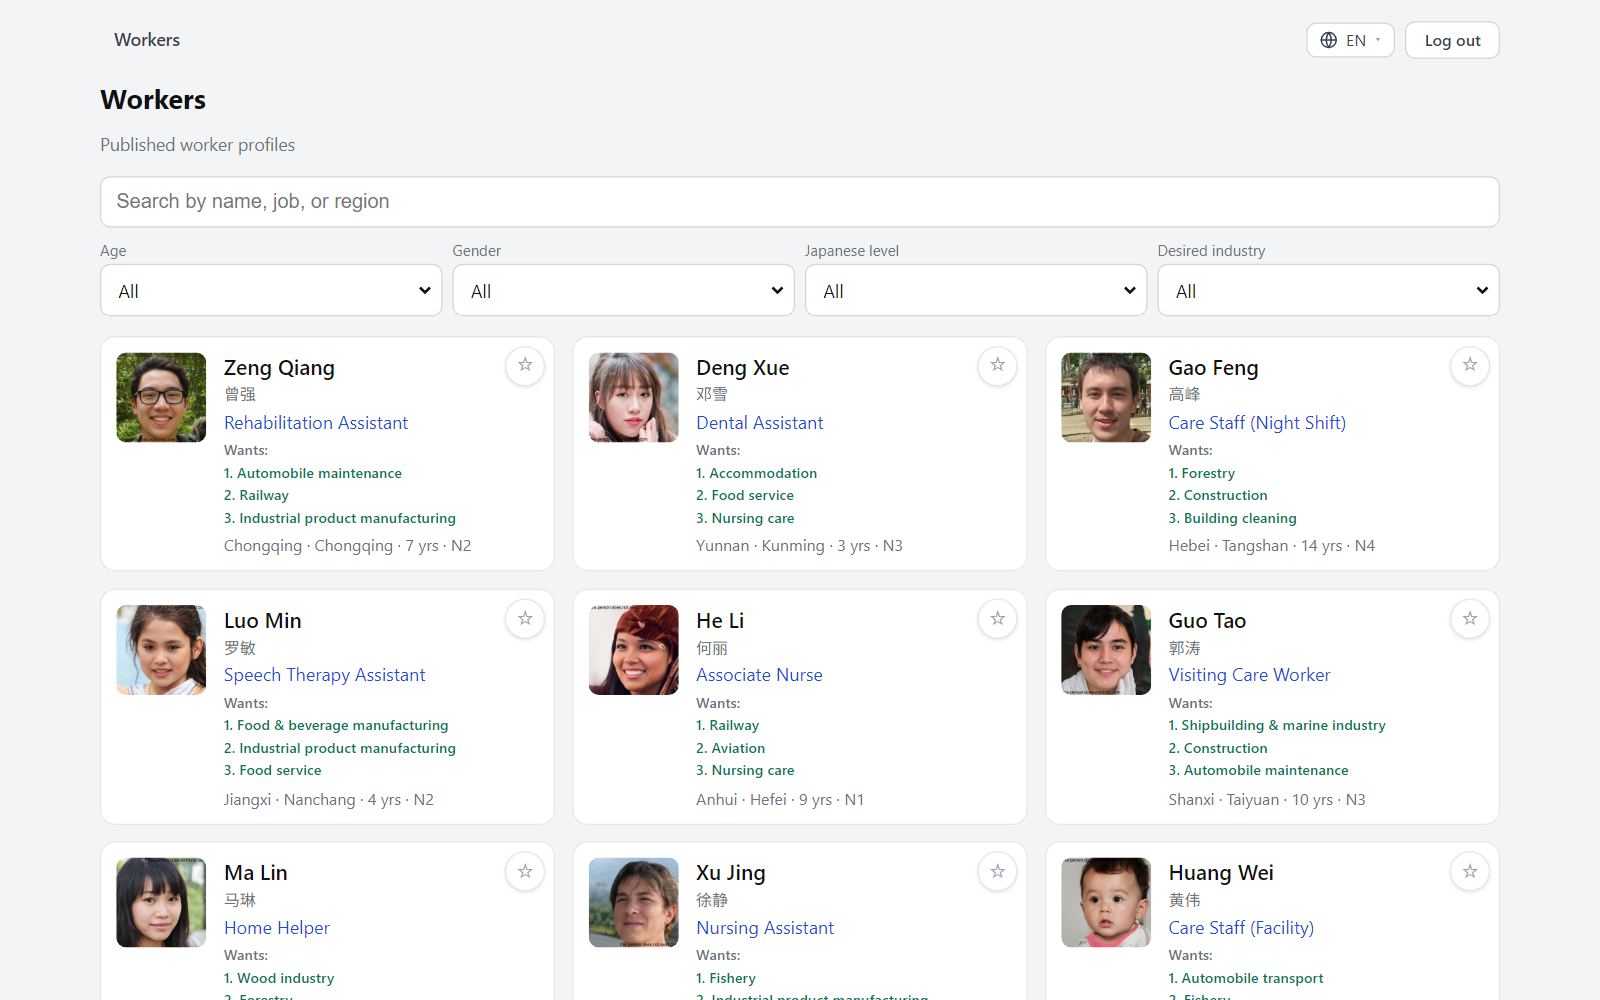Open the Associate Nurse link
This screenshot has height=1000, width=1600.
coord(760,675)
